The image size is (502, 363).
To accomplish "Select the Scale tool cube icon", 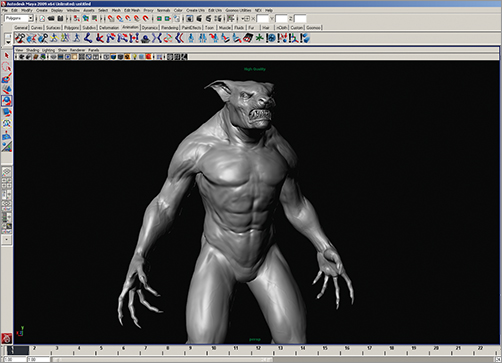I will tap(7, 112).
